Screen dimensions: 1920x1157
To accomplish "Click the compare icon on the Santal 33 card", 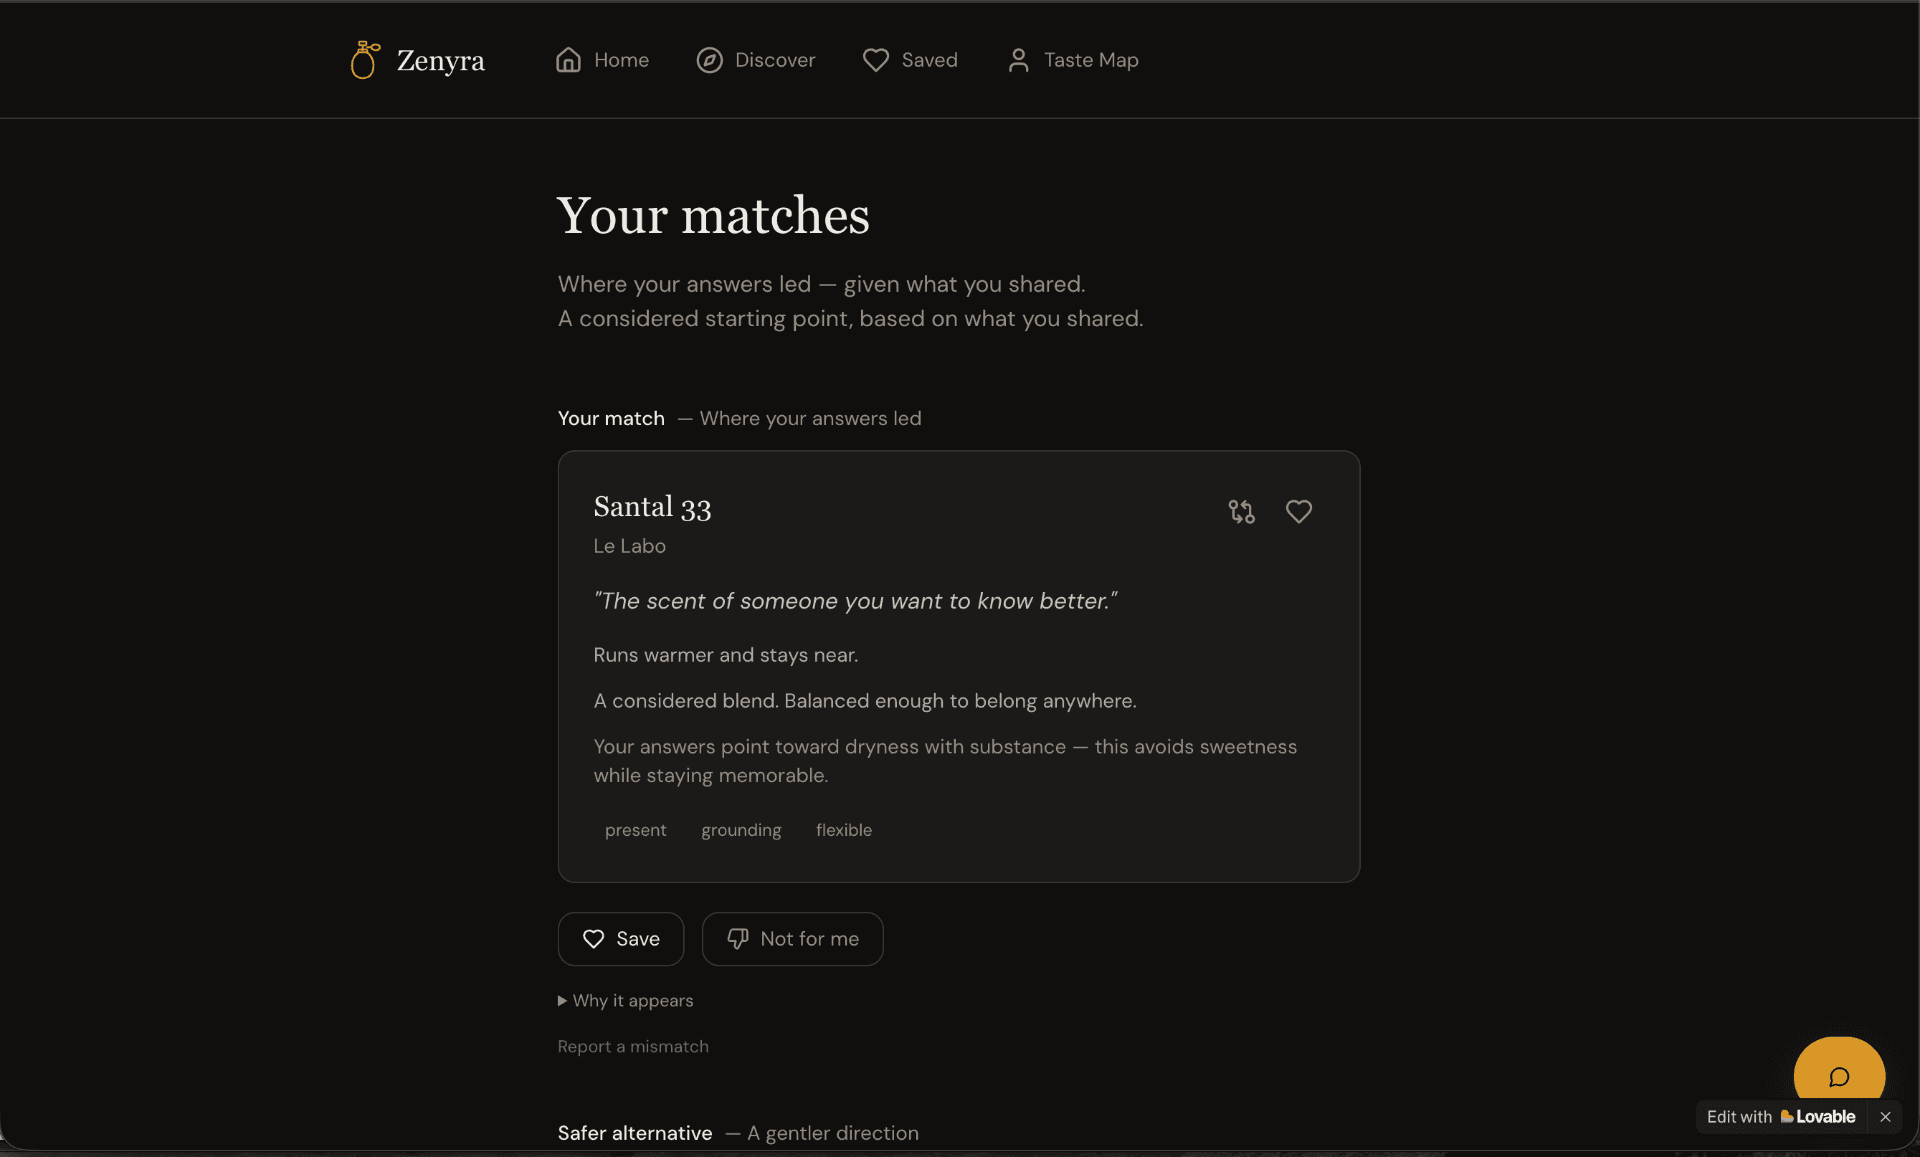I will point(1241,511).
